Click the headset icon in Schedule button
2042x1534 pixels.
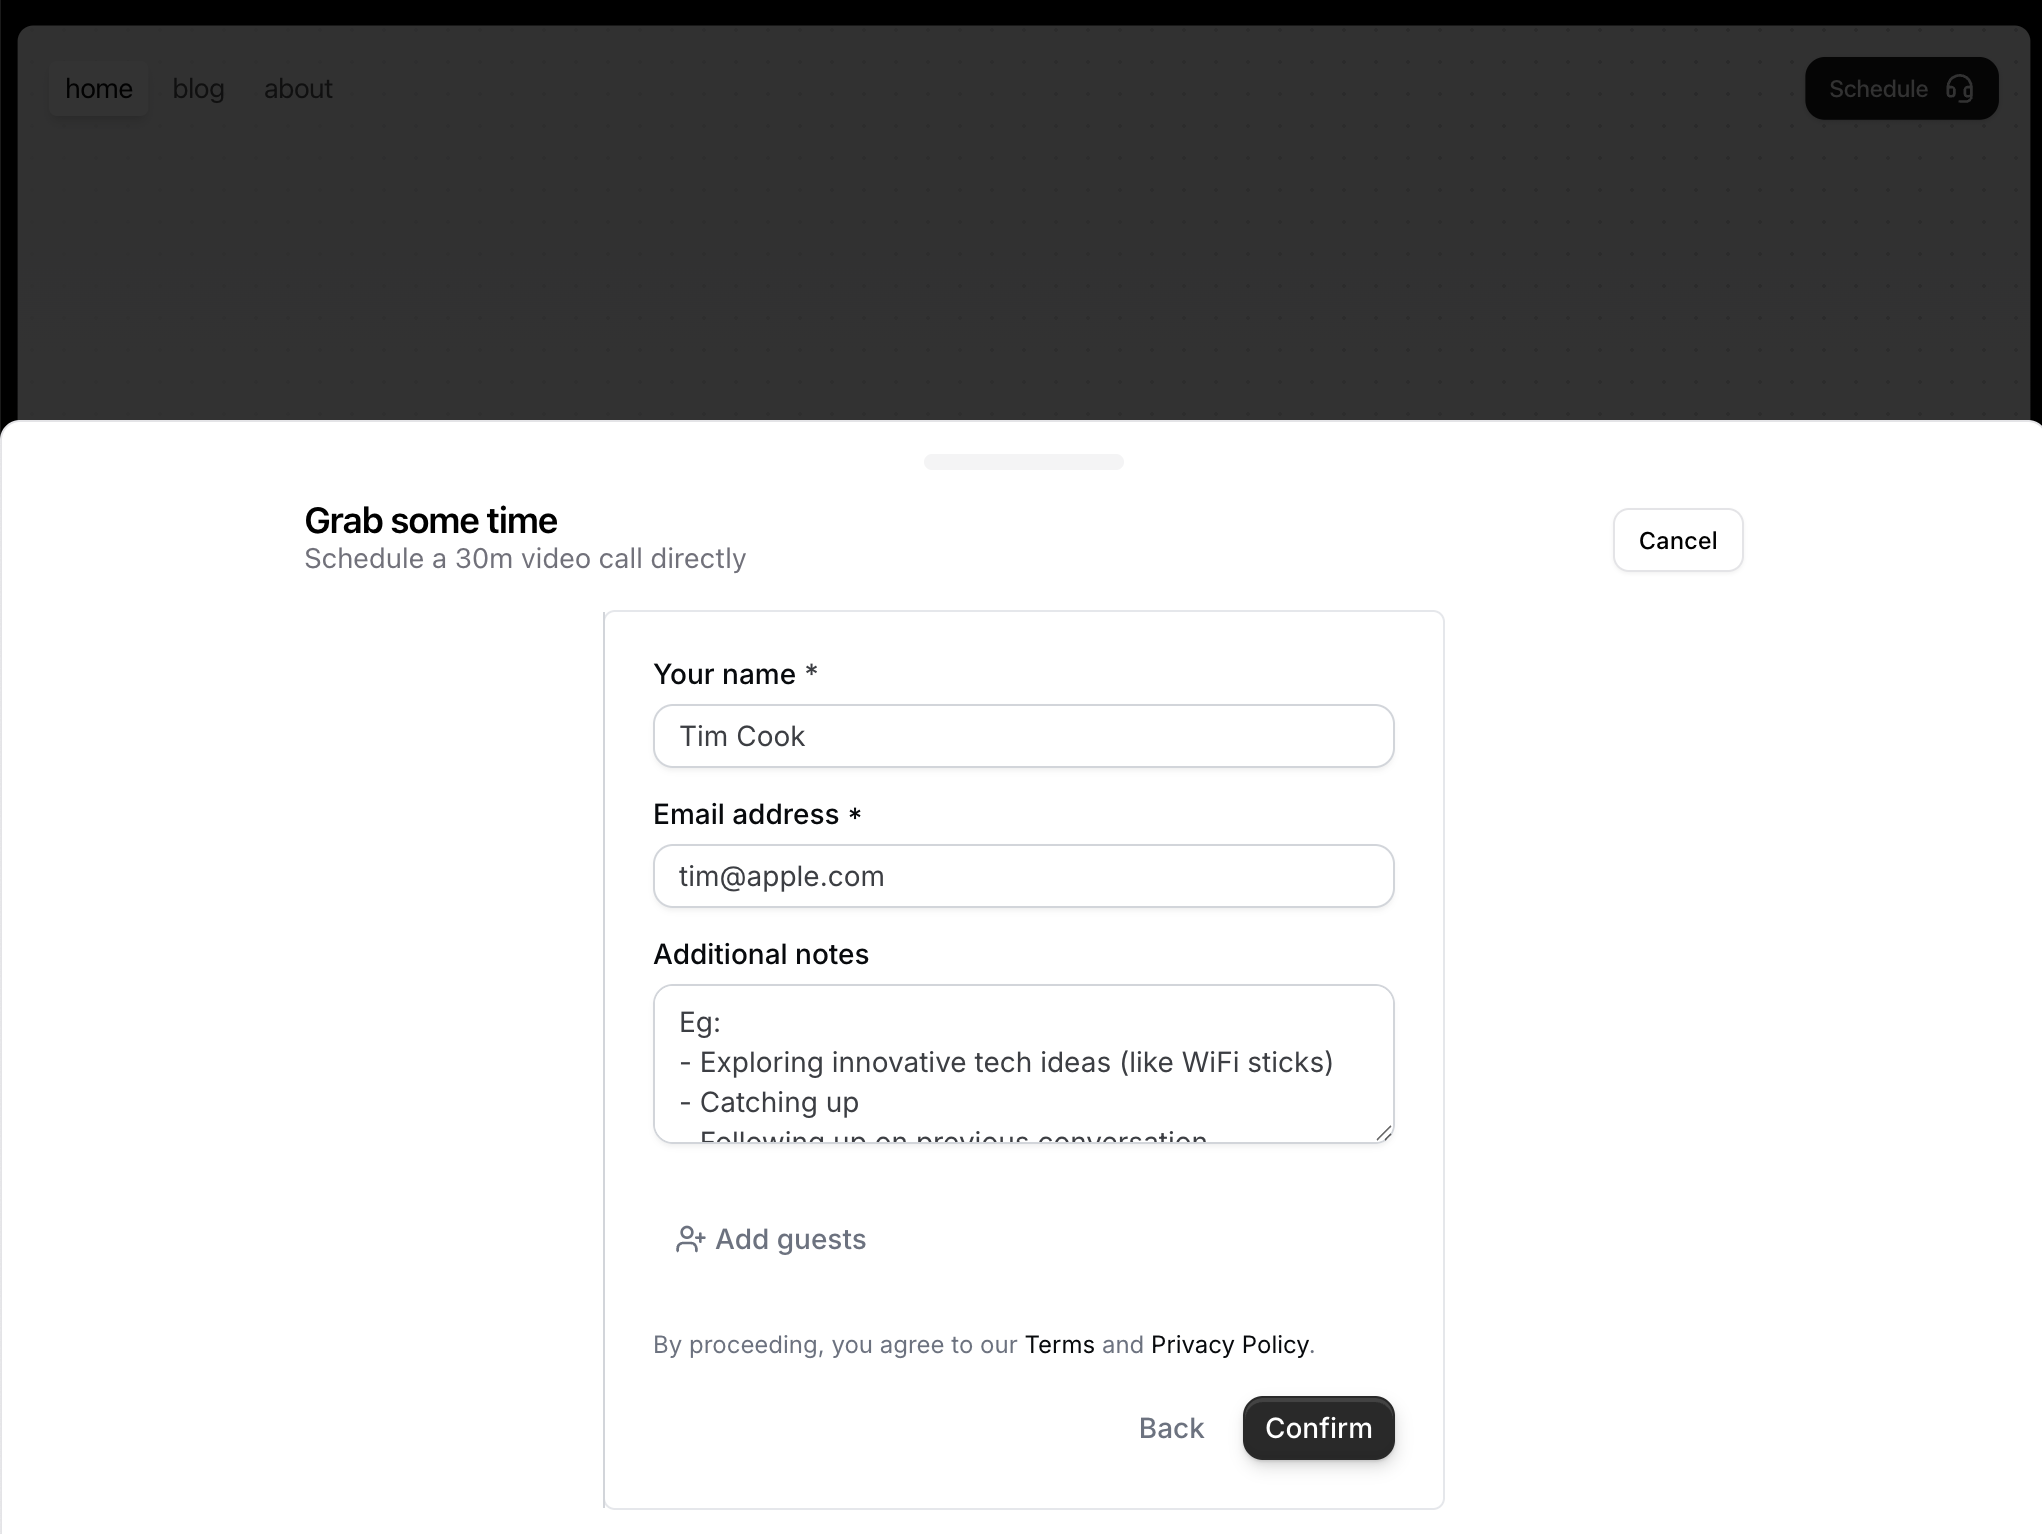(1959, 89)
